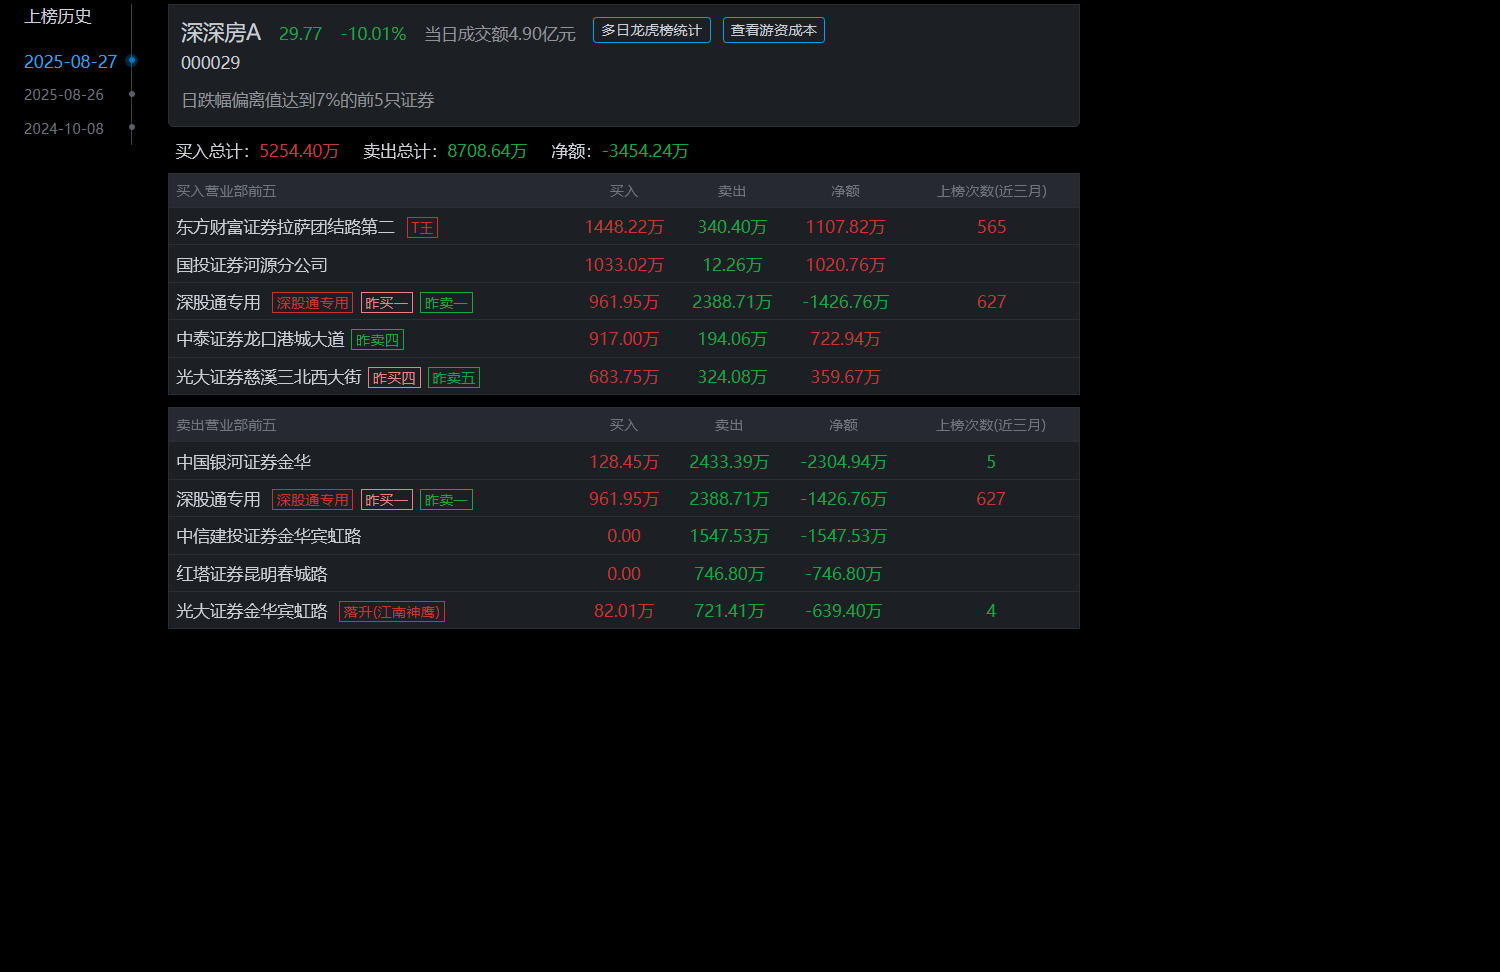Select the 2025-08-27 history date
Viewport: 1500px width, 972px height.
tap(70, 62)
